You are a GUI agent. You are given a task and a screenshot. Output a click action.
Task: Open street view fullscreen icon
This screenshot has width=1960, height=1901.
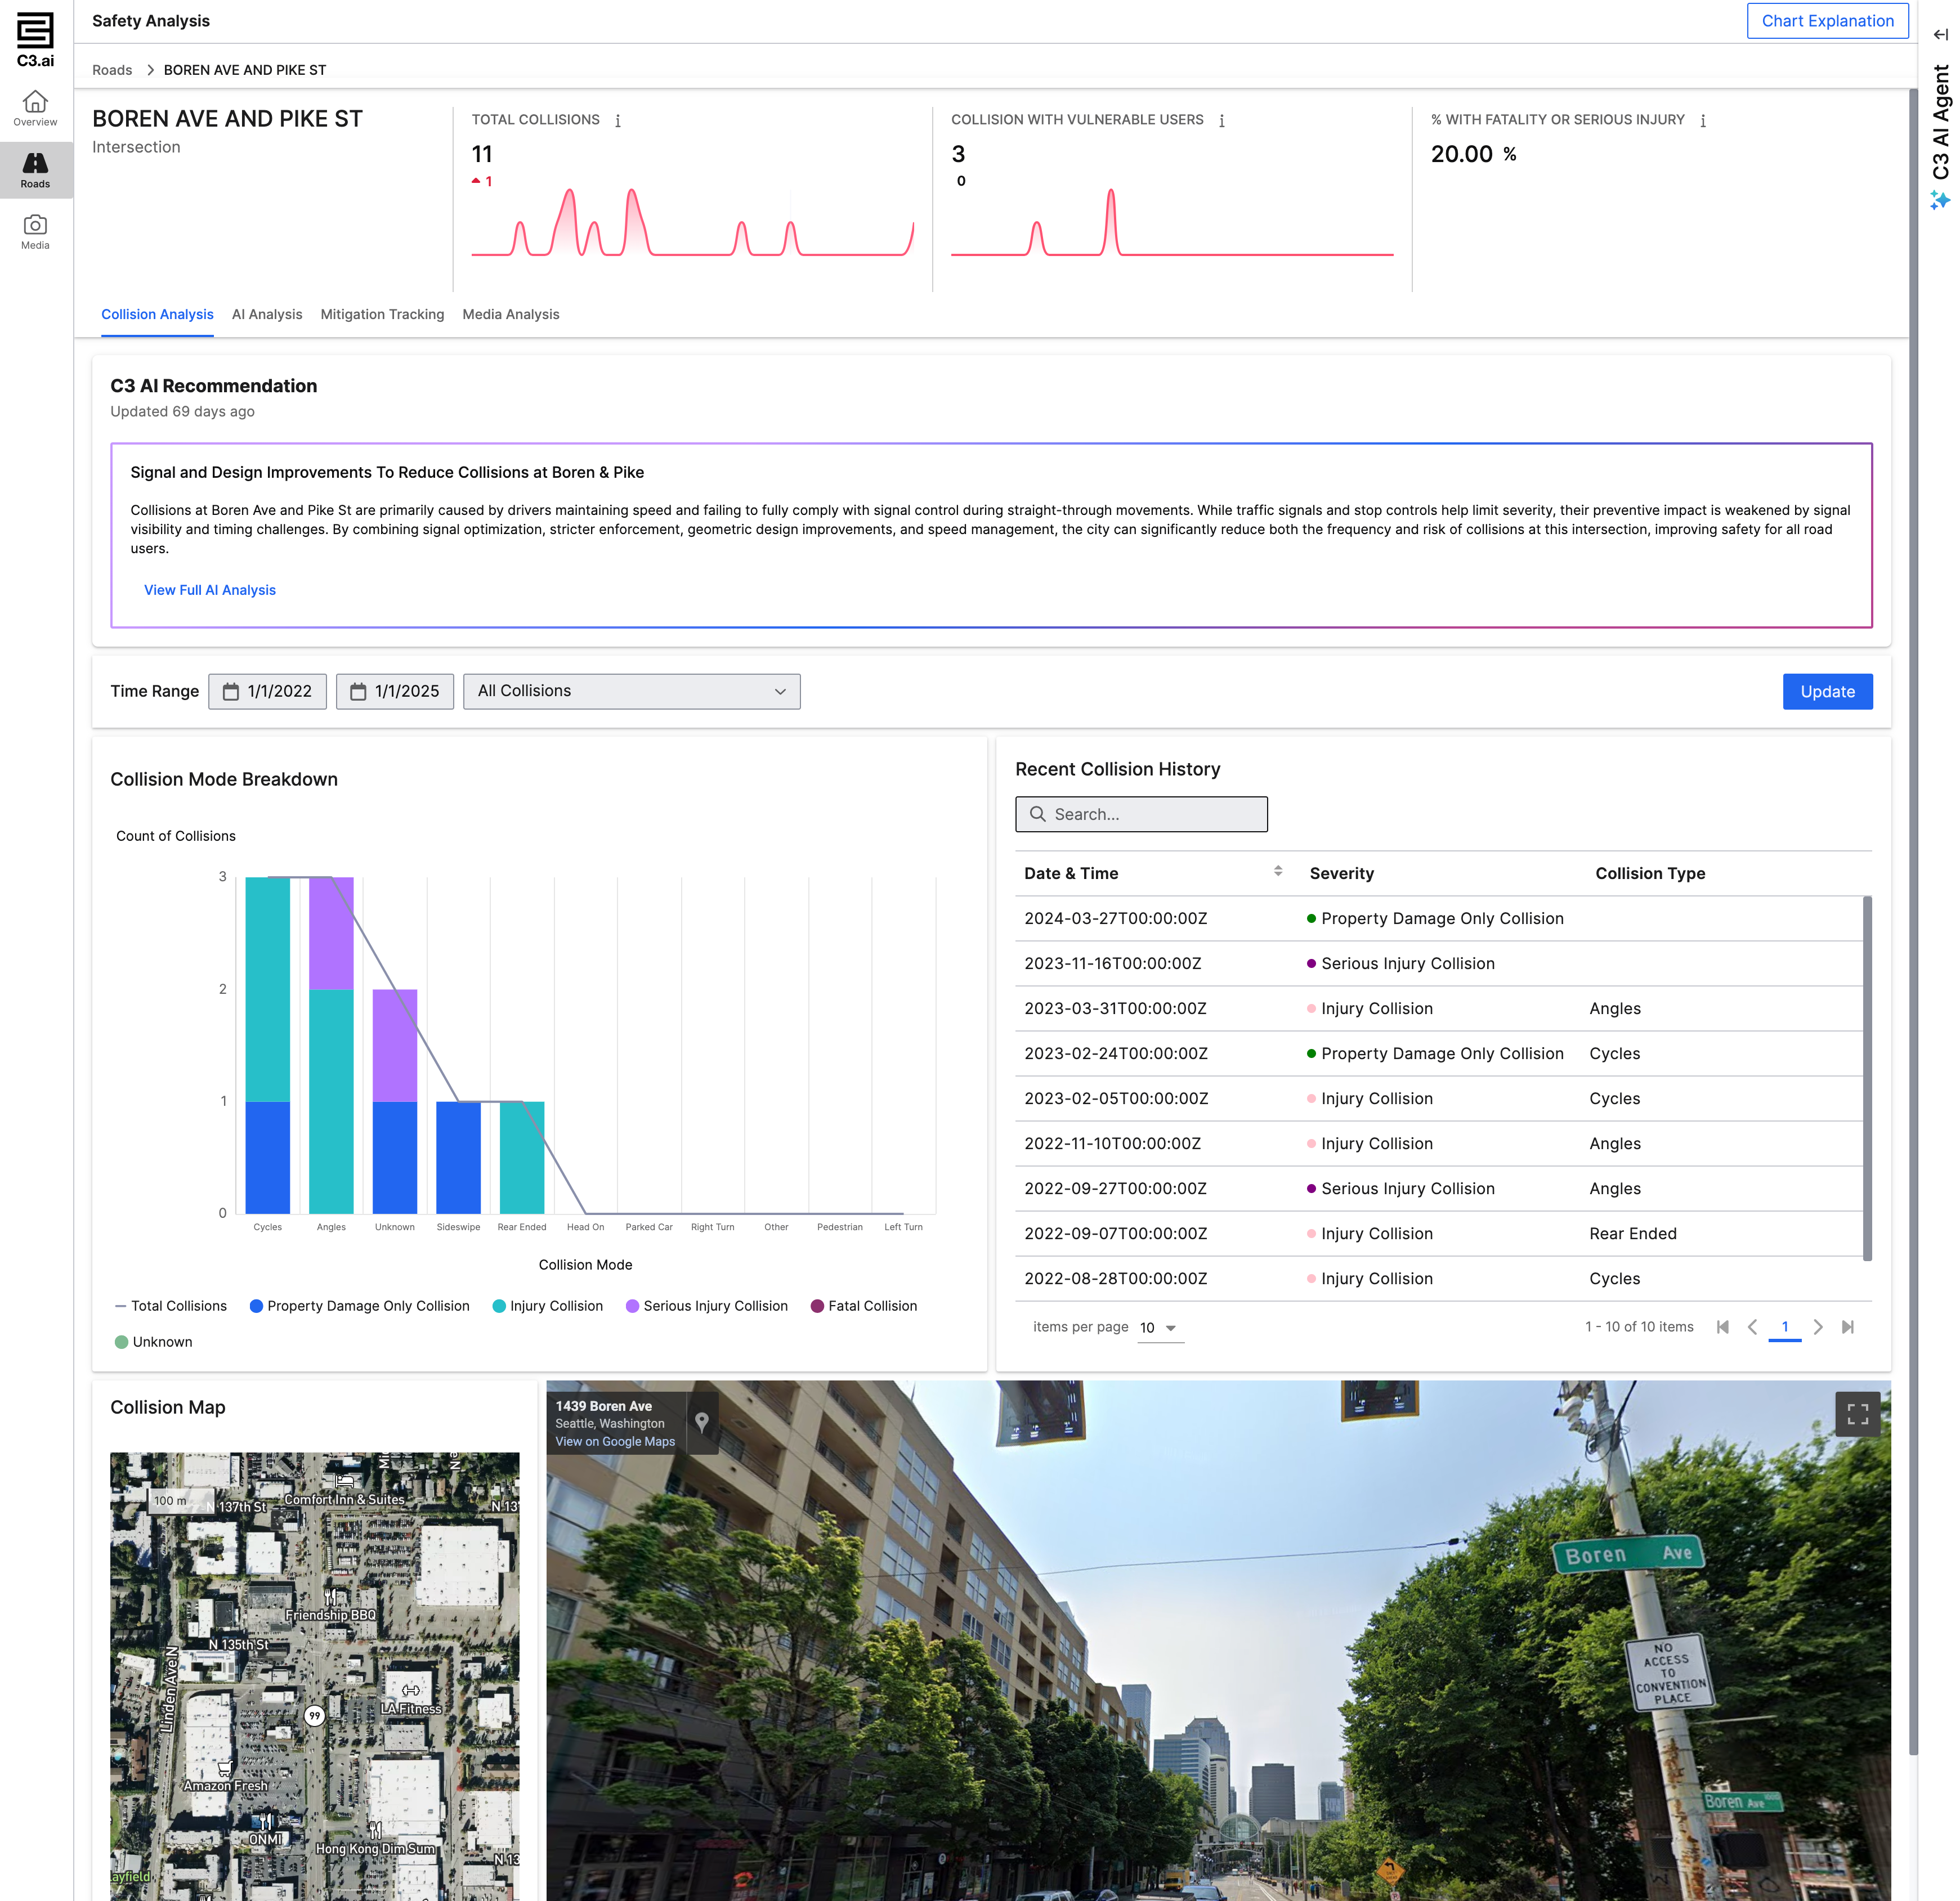pyautogui.click(x=1857, y=1414)
